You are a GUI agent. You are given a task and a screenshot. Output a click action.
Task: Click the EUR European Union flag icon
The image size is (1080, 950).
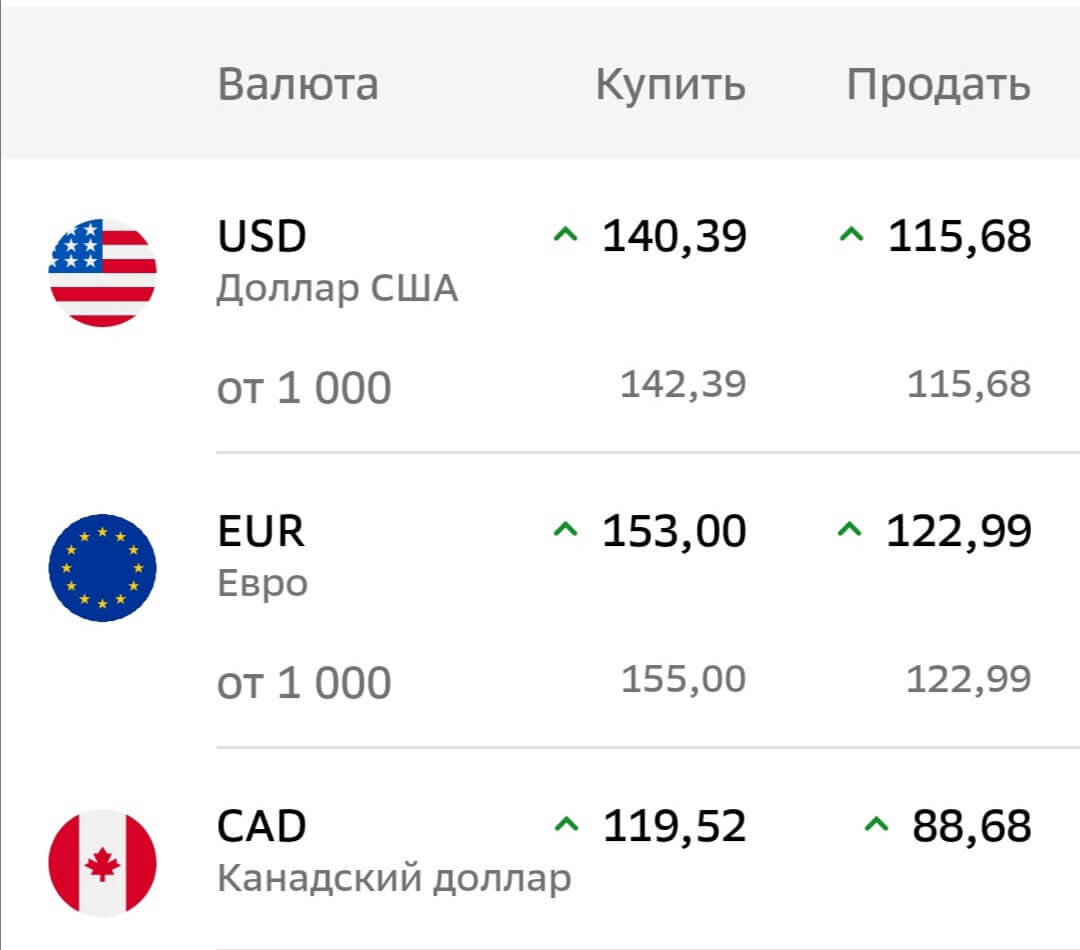104,567
